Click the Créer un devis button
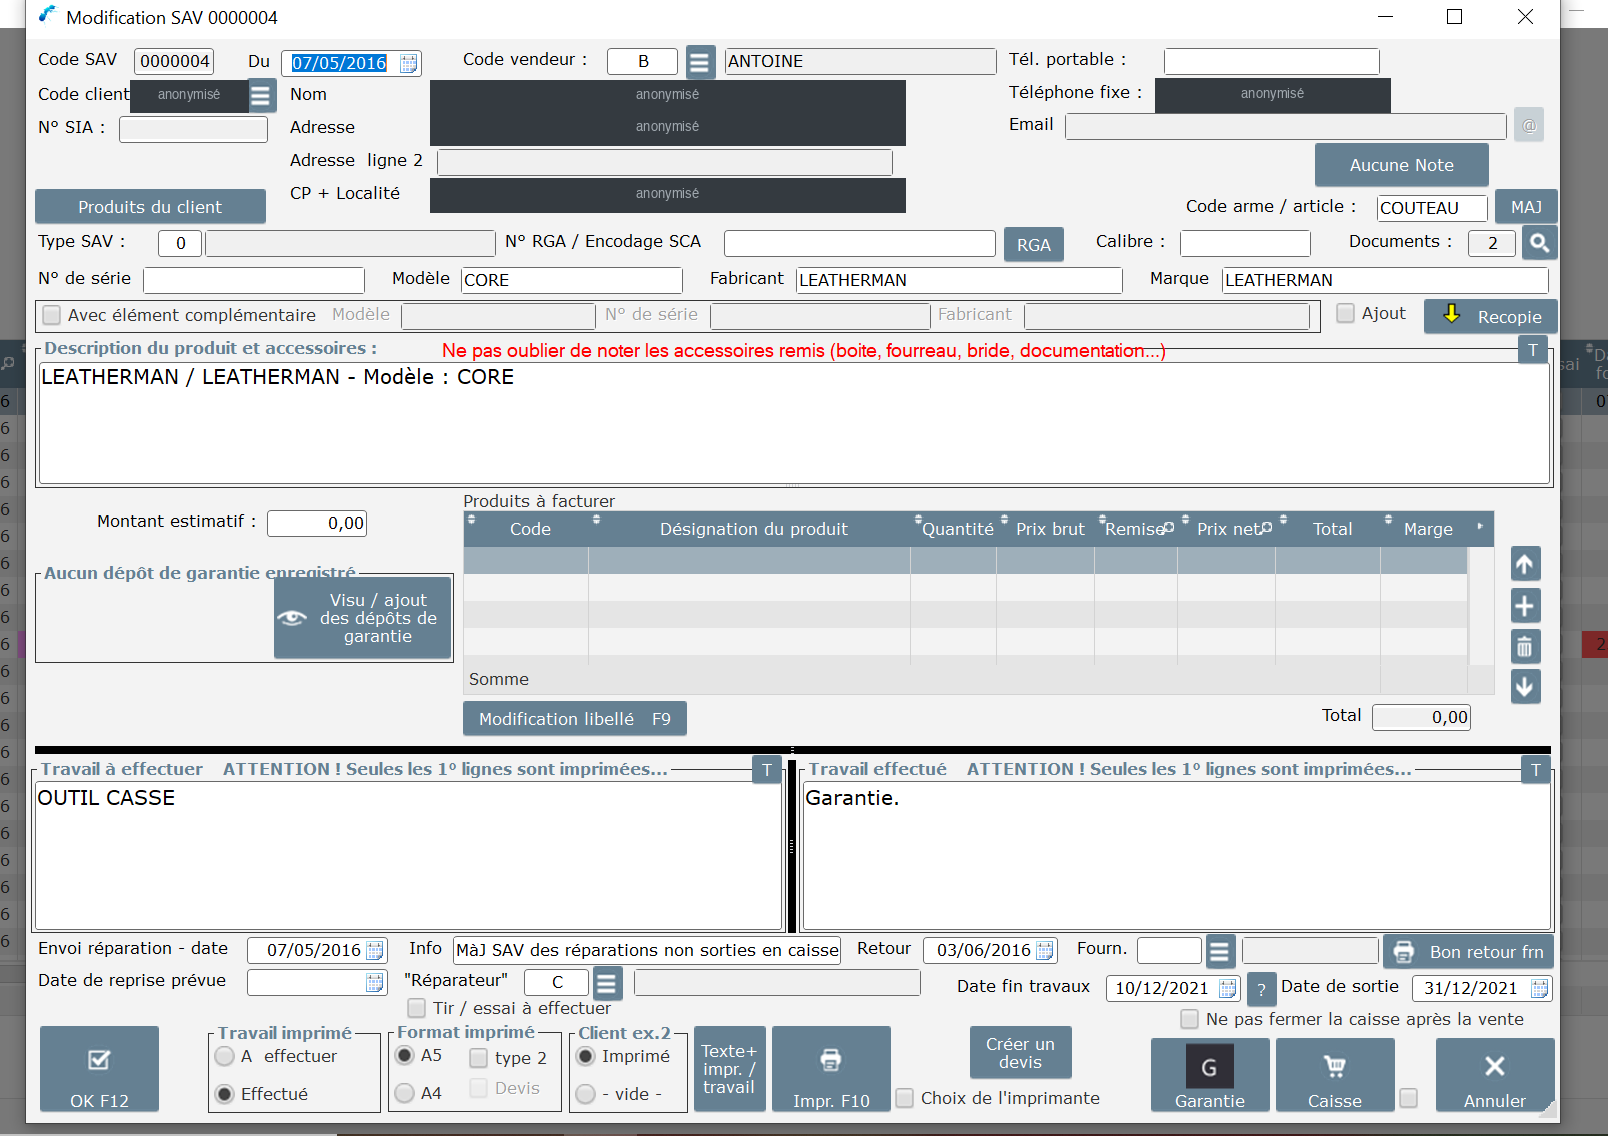1608x1136 pixels. click(x=1020, y=1052)
